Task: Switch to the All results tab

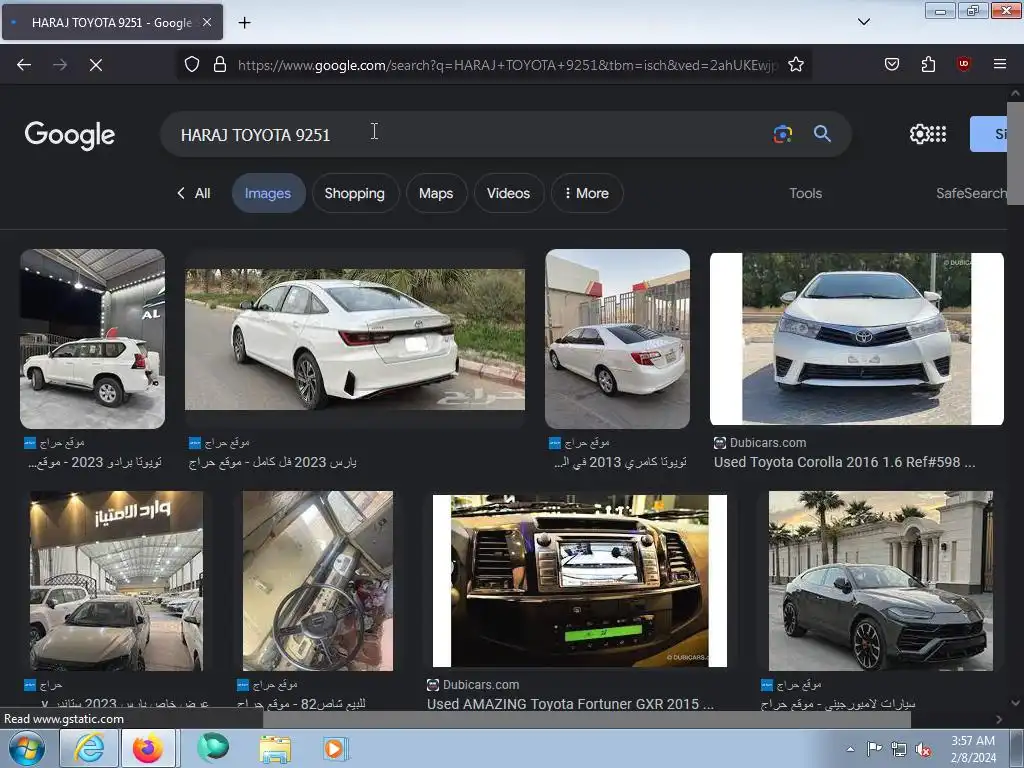Action: (195, 193)
